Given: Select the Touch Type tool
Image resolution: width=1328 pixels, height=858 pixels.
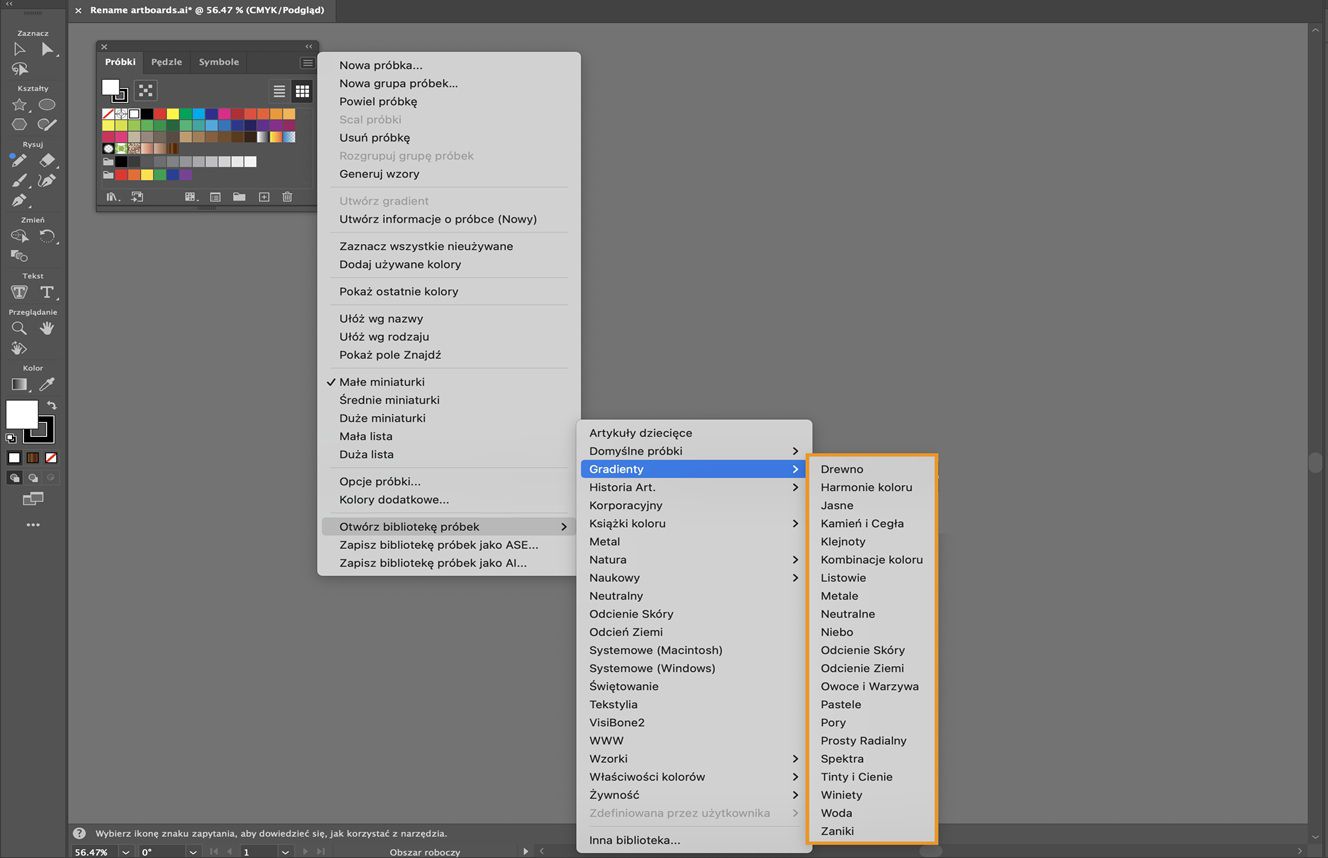Looking at the screenshot, I should [x=19, y=292].
